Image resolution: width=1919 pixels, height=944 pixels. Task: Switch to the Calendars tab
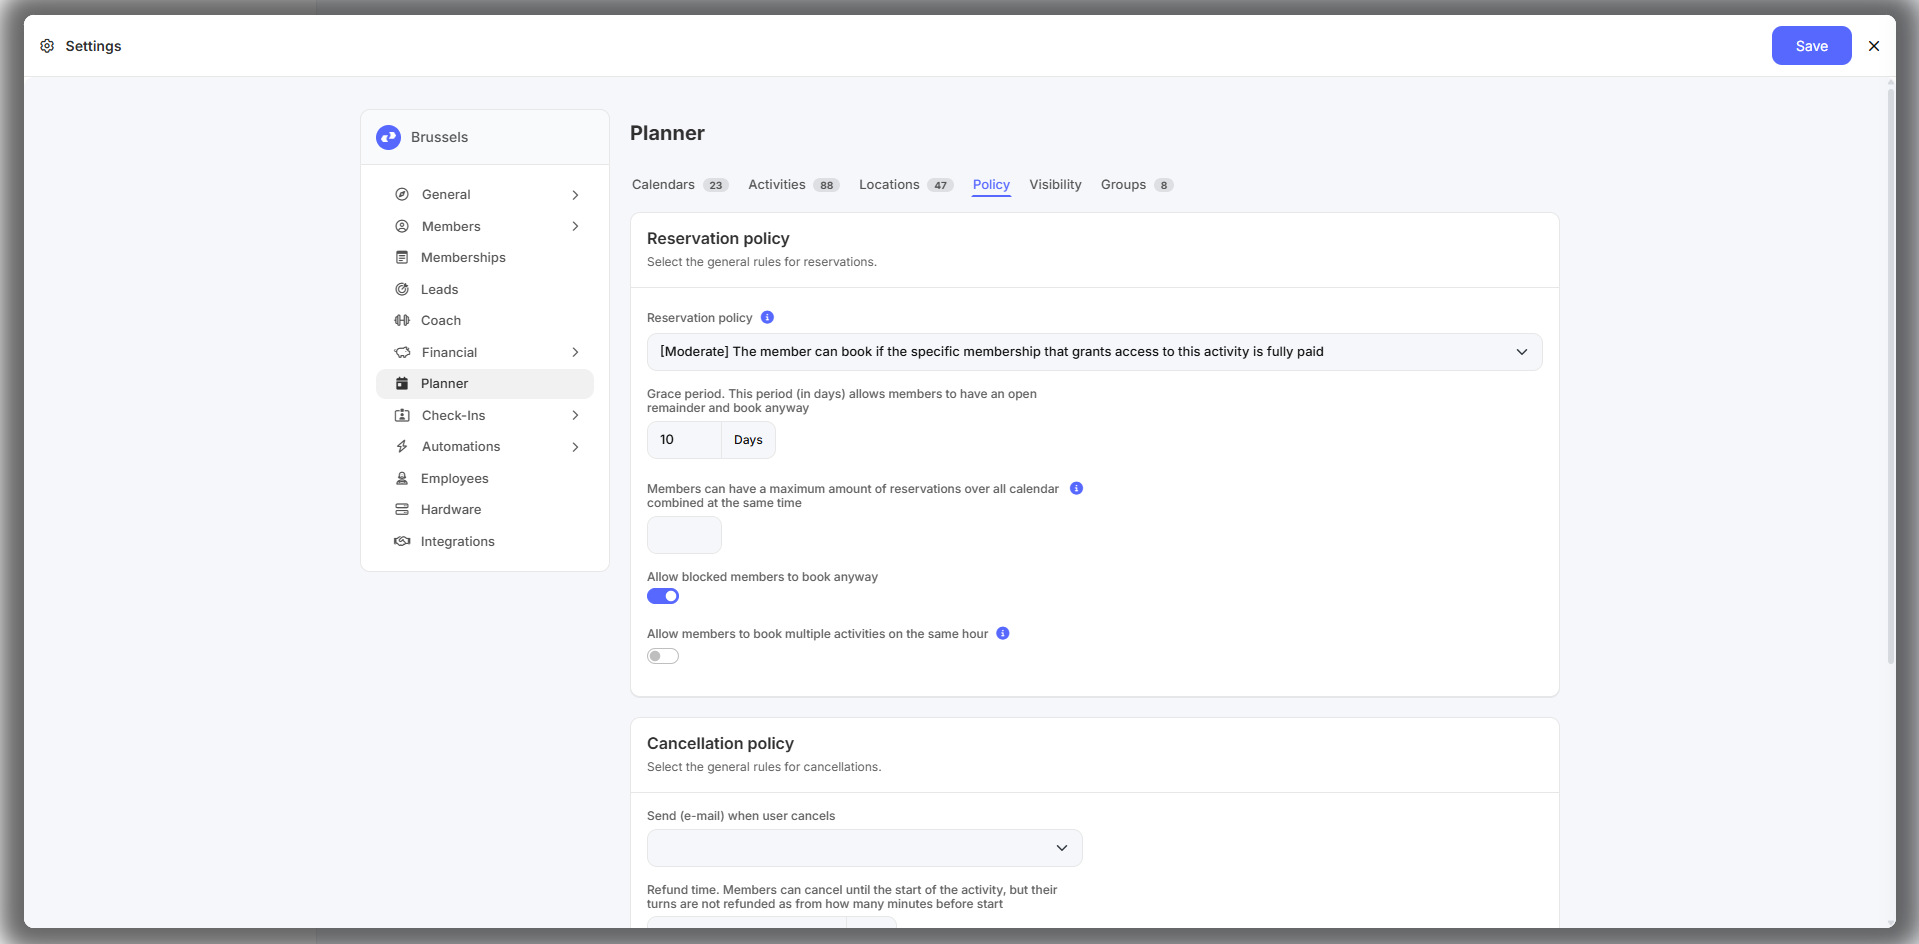pyautogui.click(x=680, y=185)
